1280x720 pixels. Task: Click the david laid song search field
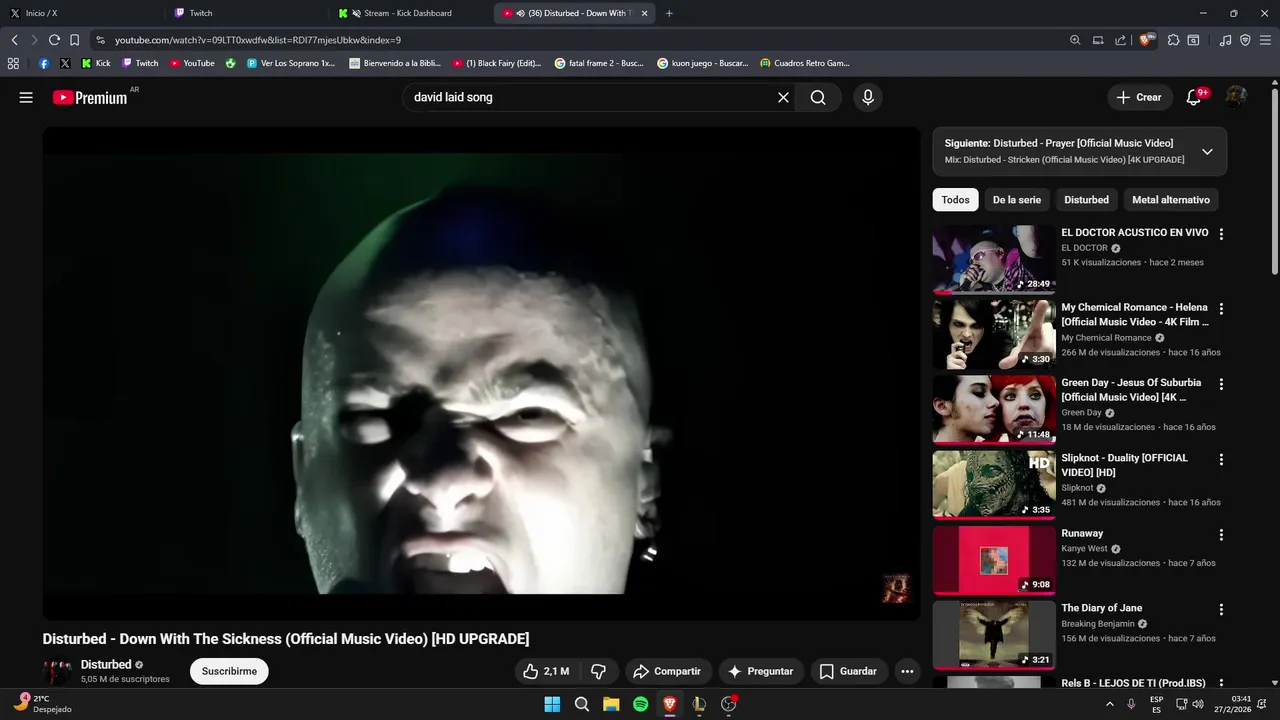590,97
